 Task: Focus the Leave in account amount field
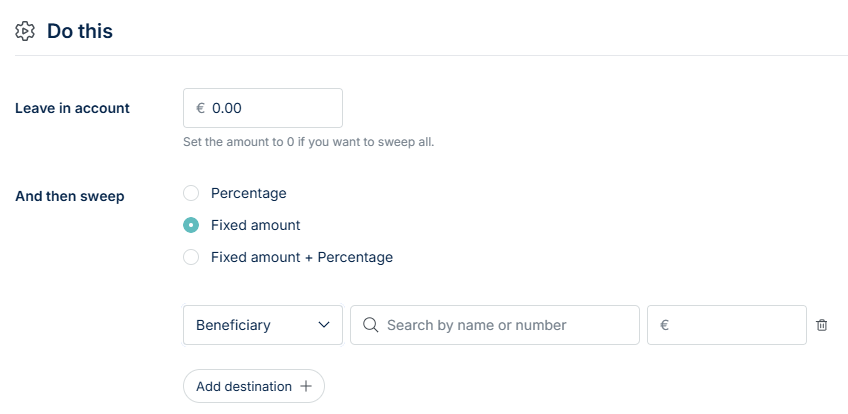click(x=270, y=108)
